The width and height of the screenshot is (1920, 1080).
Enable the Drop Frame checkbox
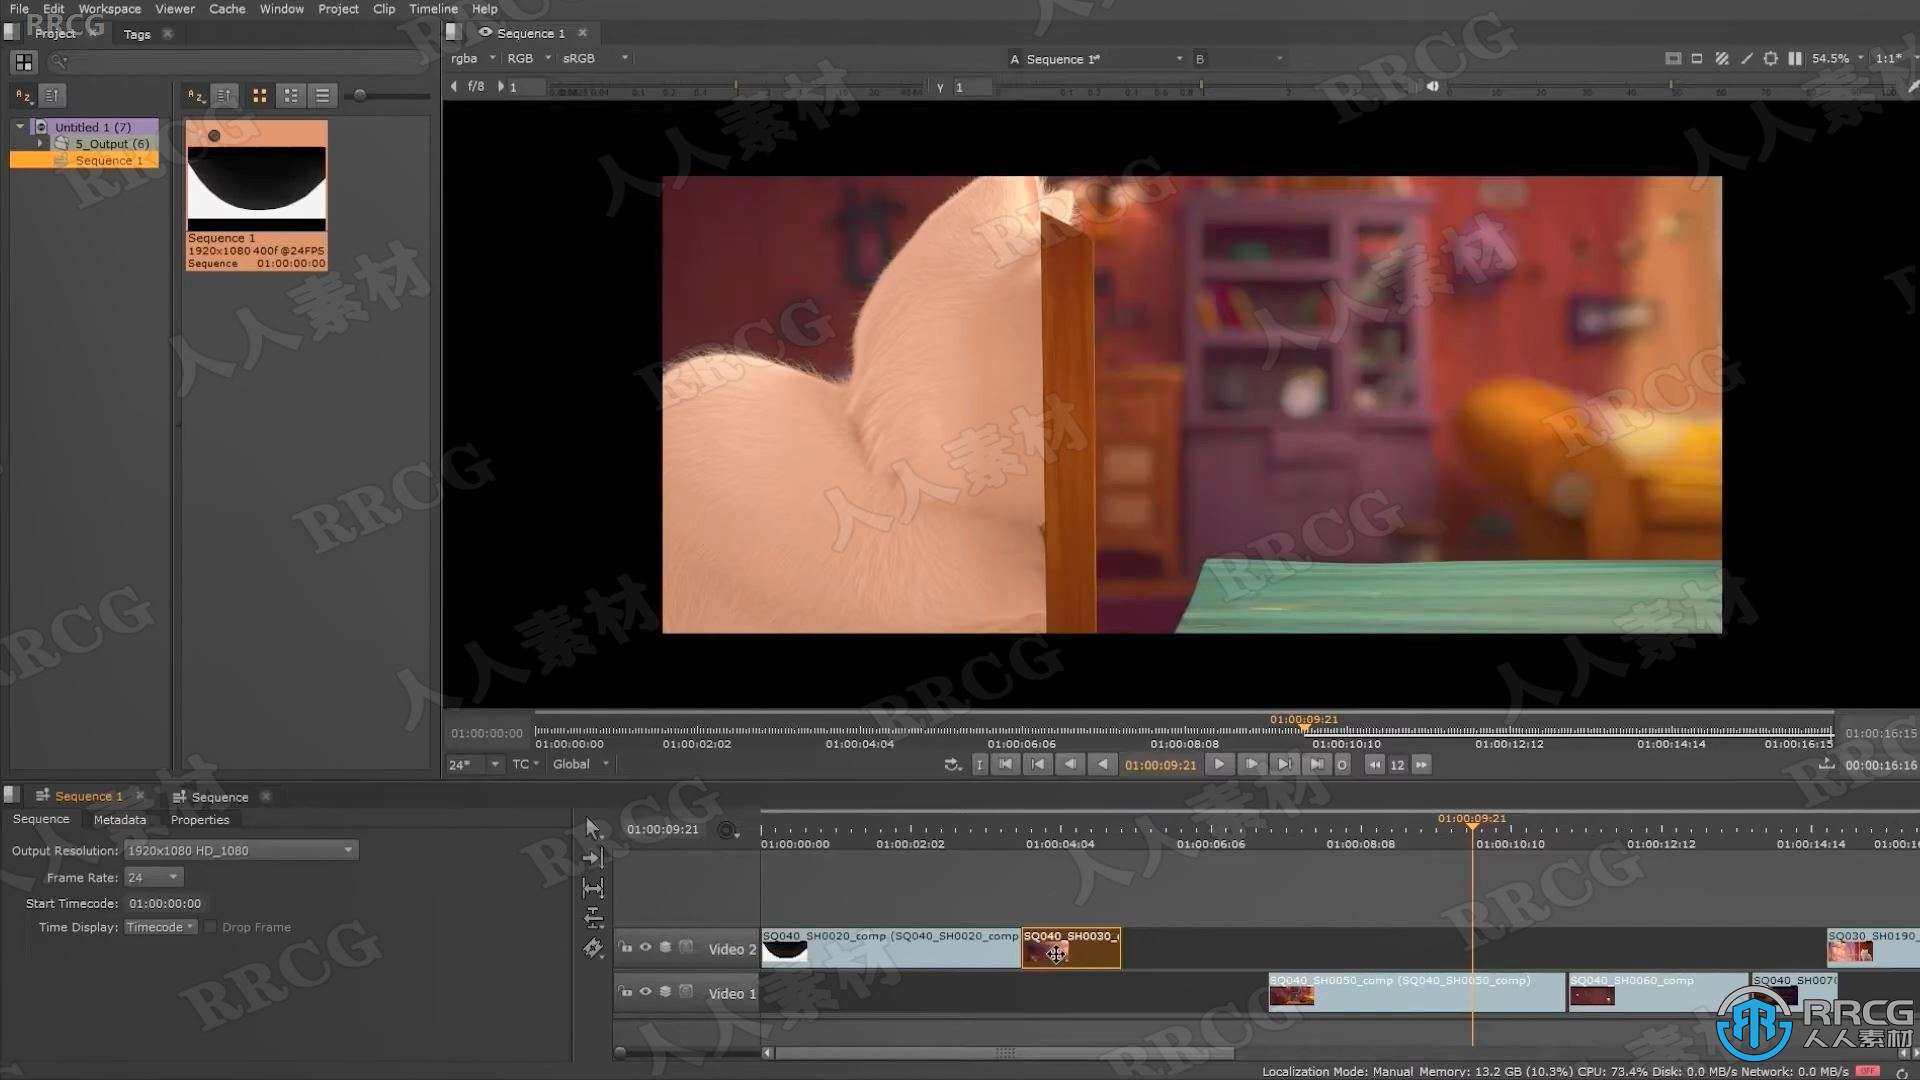pos(211,927)
